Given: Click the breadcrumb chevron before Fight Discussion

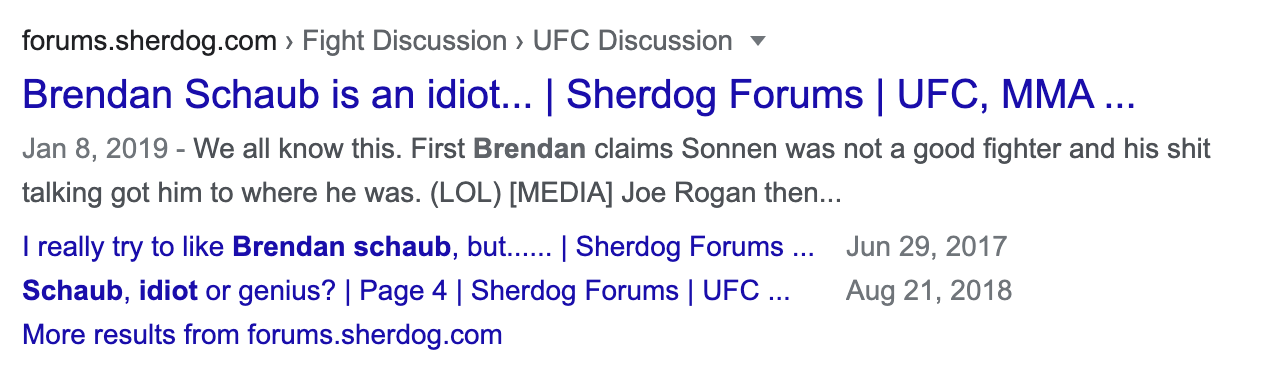Looking at the screenshot, I should [289, 42].
